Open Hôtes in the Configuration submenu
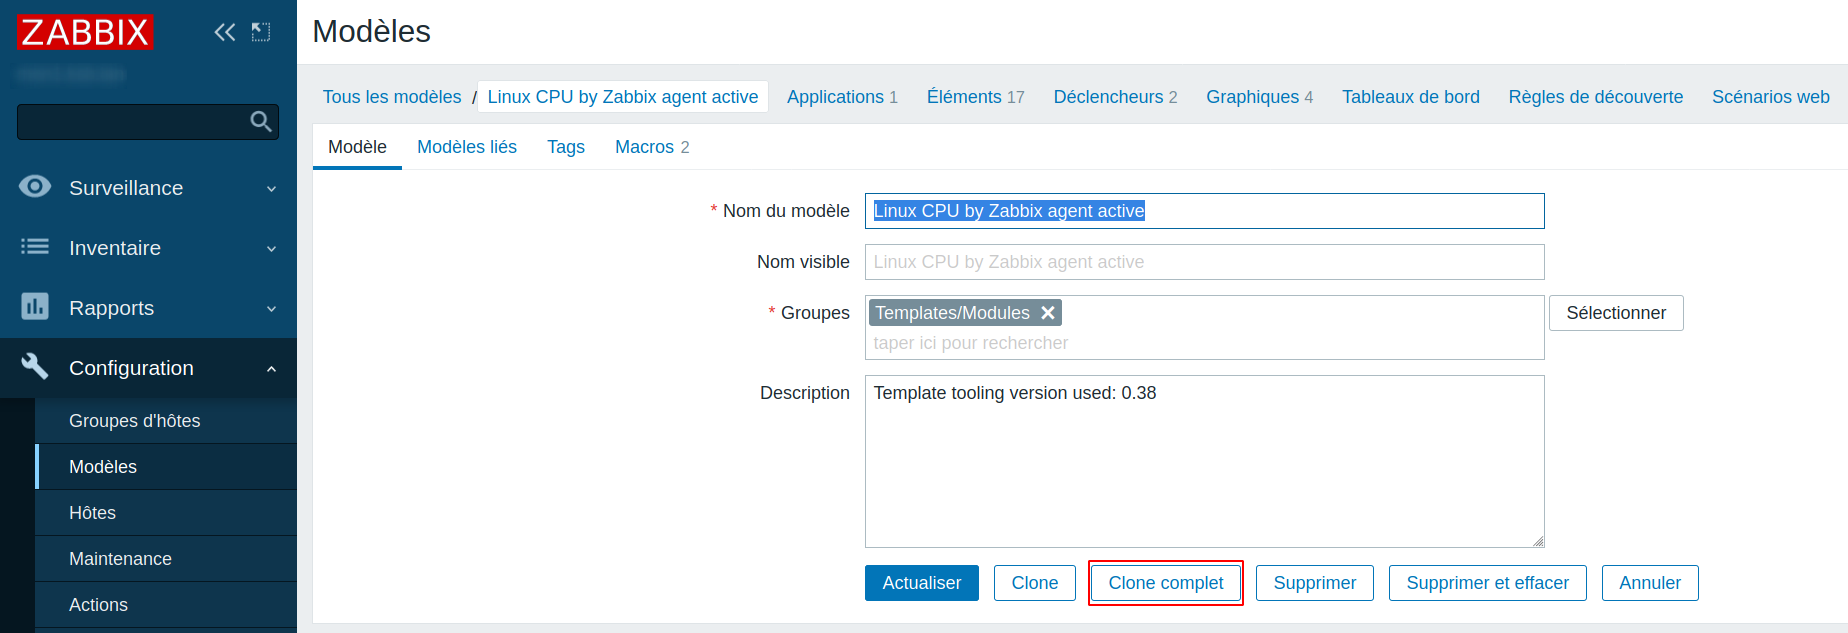The width and height of the screenshot is (1848, 633). tap(92, 513)
